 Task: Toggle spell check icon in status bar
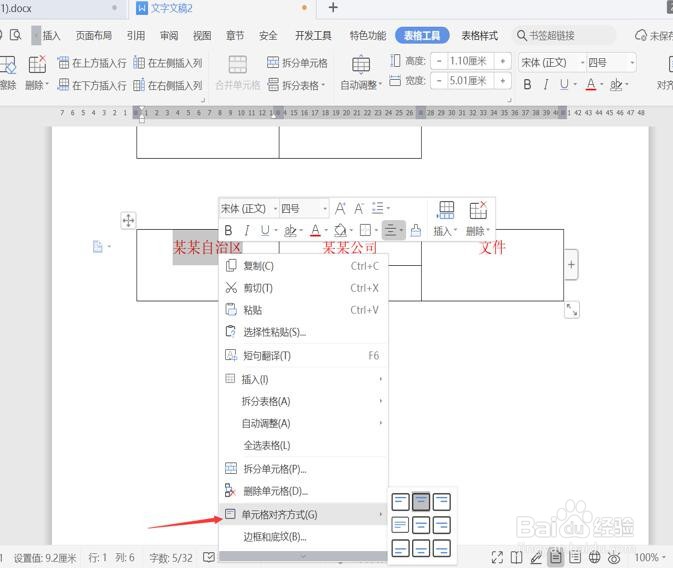point(209,557)
